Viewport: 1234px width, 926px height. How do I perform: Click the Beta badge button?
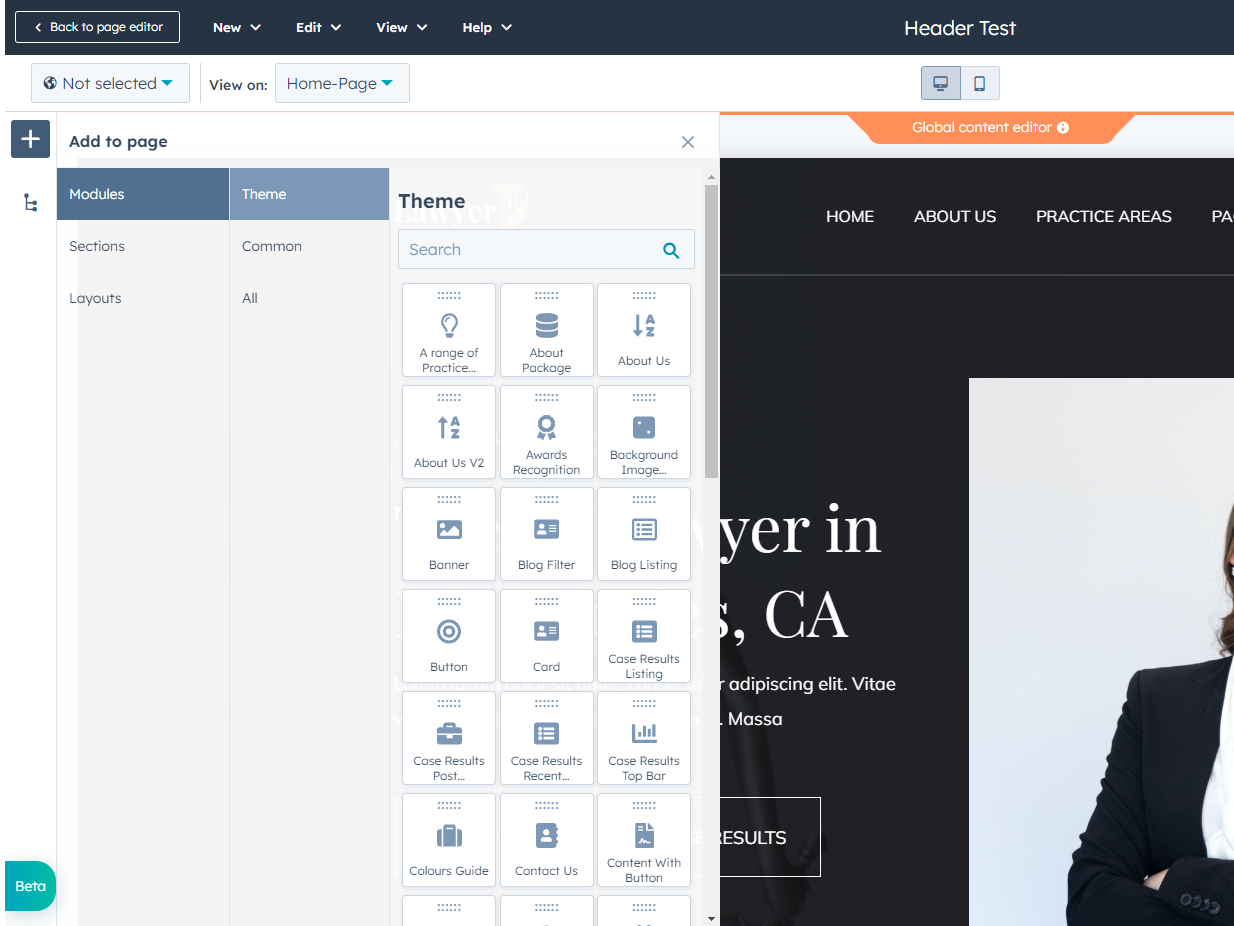[30, 886]
